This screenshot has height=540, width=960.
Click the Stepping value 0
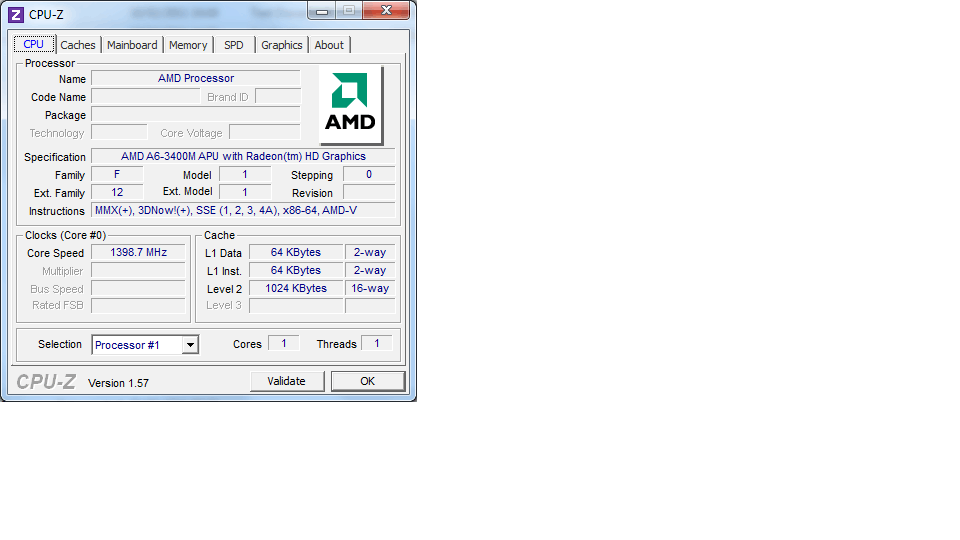(369, 174)
